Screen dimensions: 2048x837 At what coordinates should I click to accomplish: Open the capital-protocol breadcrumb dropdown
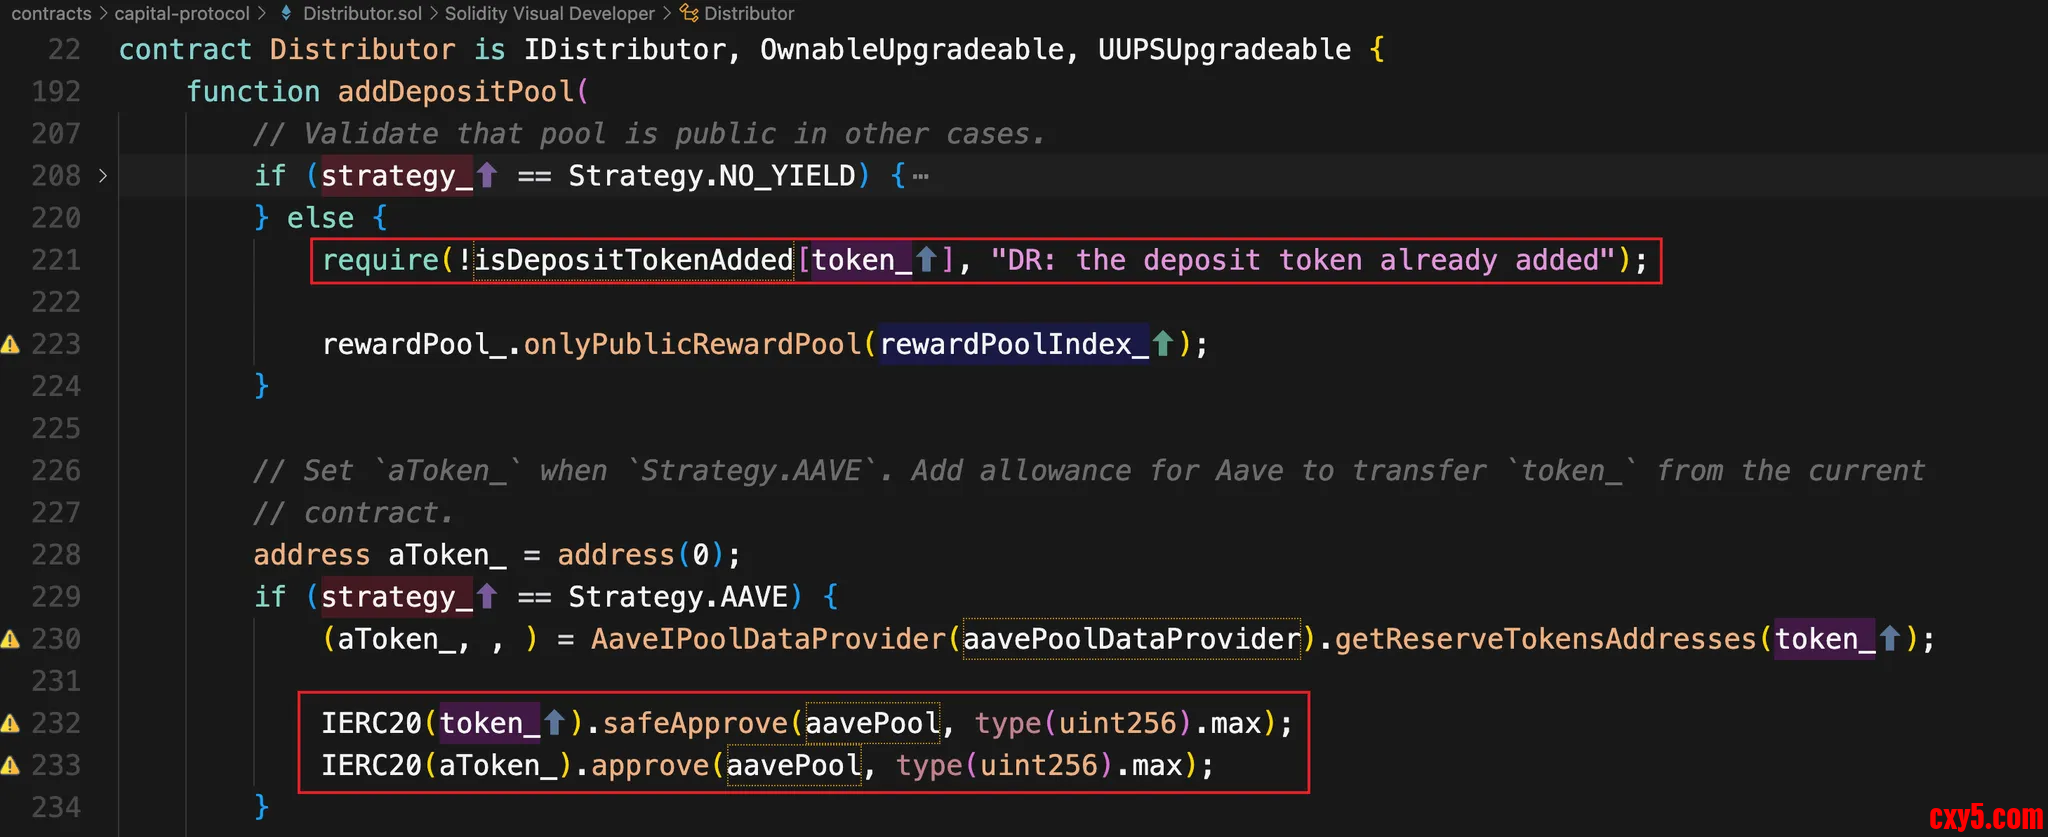pos(182,13)
